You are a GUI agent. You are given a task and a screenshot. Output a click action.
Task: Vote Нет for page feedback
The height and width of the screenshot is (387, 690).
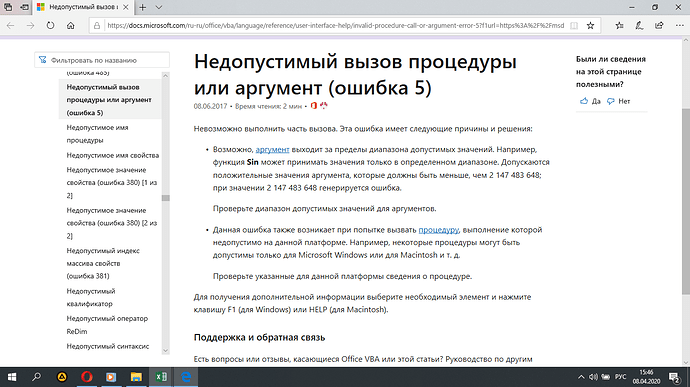pos(618,101)
